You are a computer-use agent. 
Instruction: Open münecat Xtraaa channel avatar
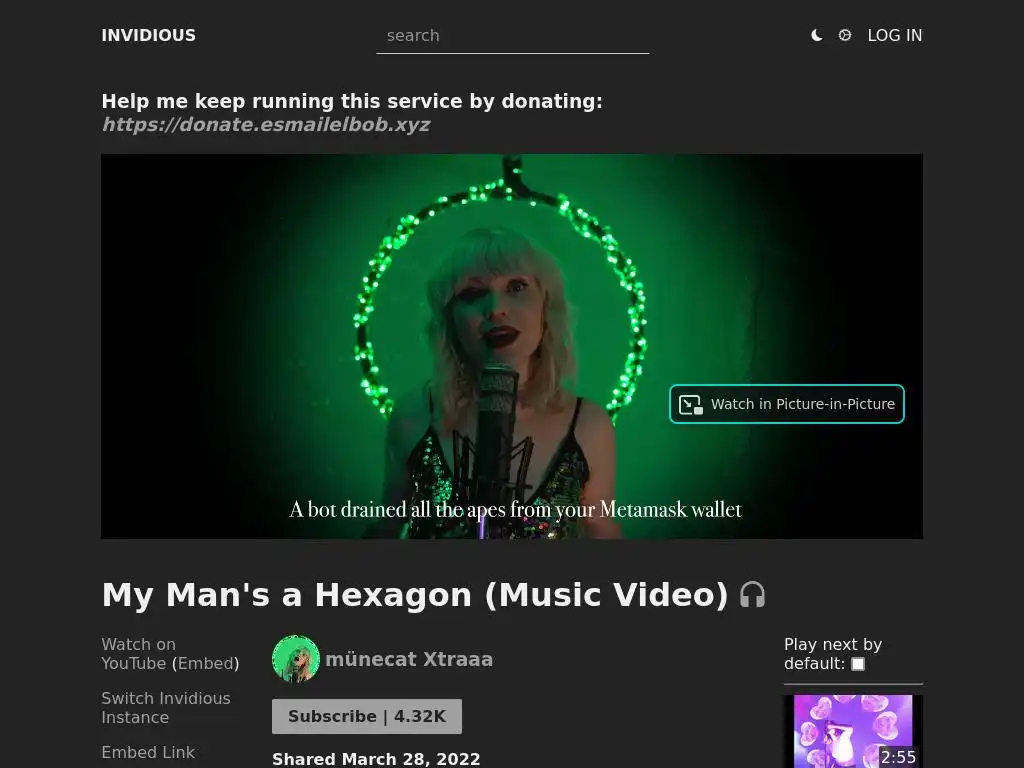pyautogui.click(x=296, y=658)
